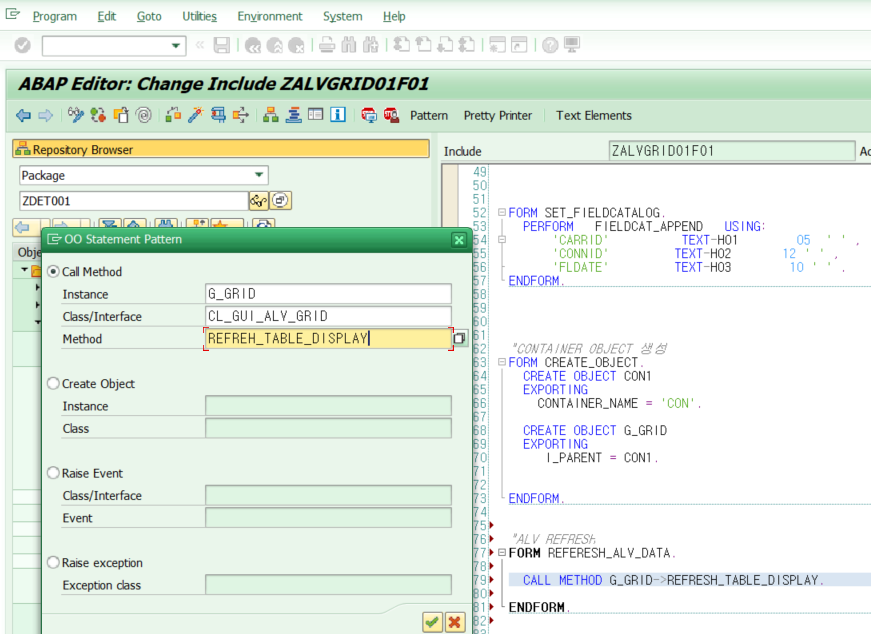Click the green Enter checkmark icon
This screenshot has width=871, height=634.
(x=22, y=45)
